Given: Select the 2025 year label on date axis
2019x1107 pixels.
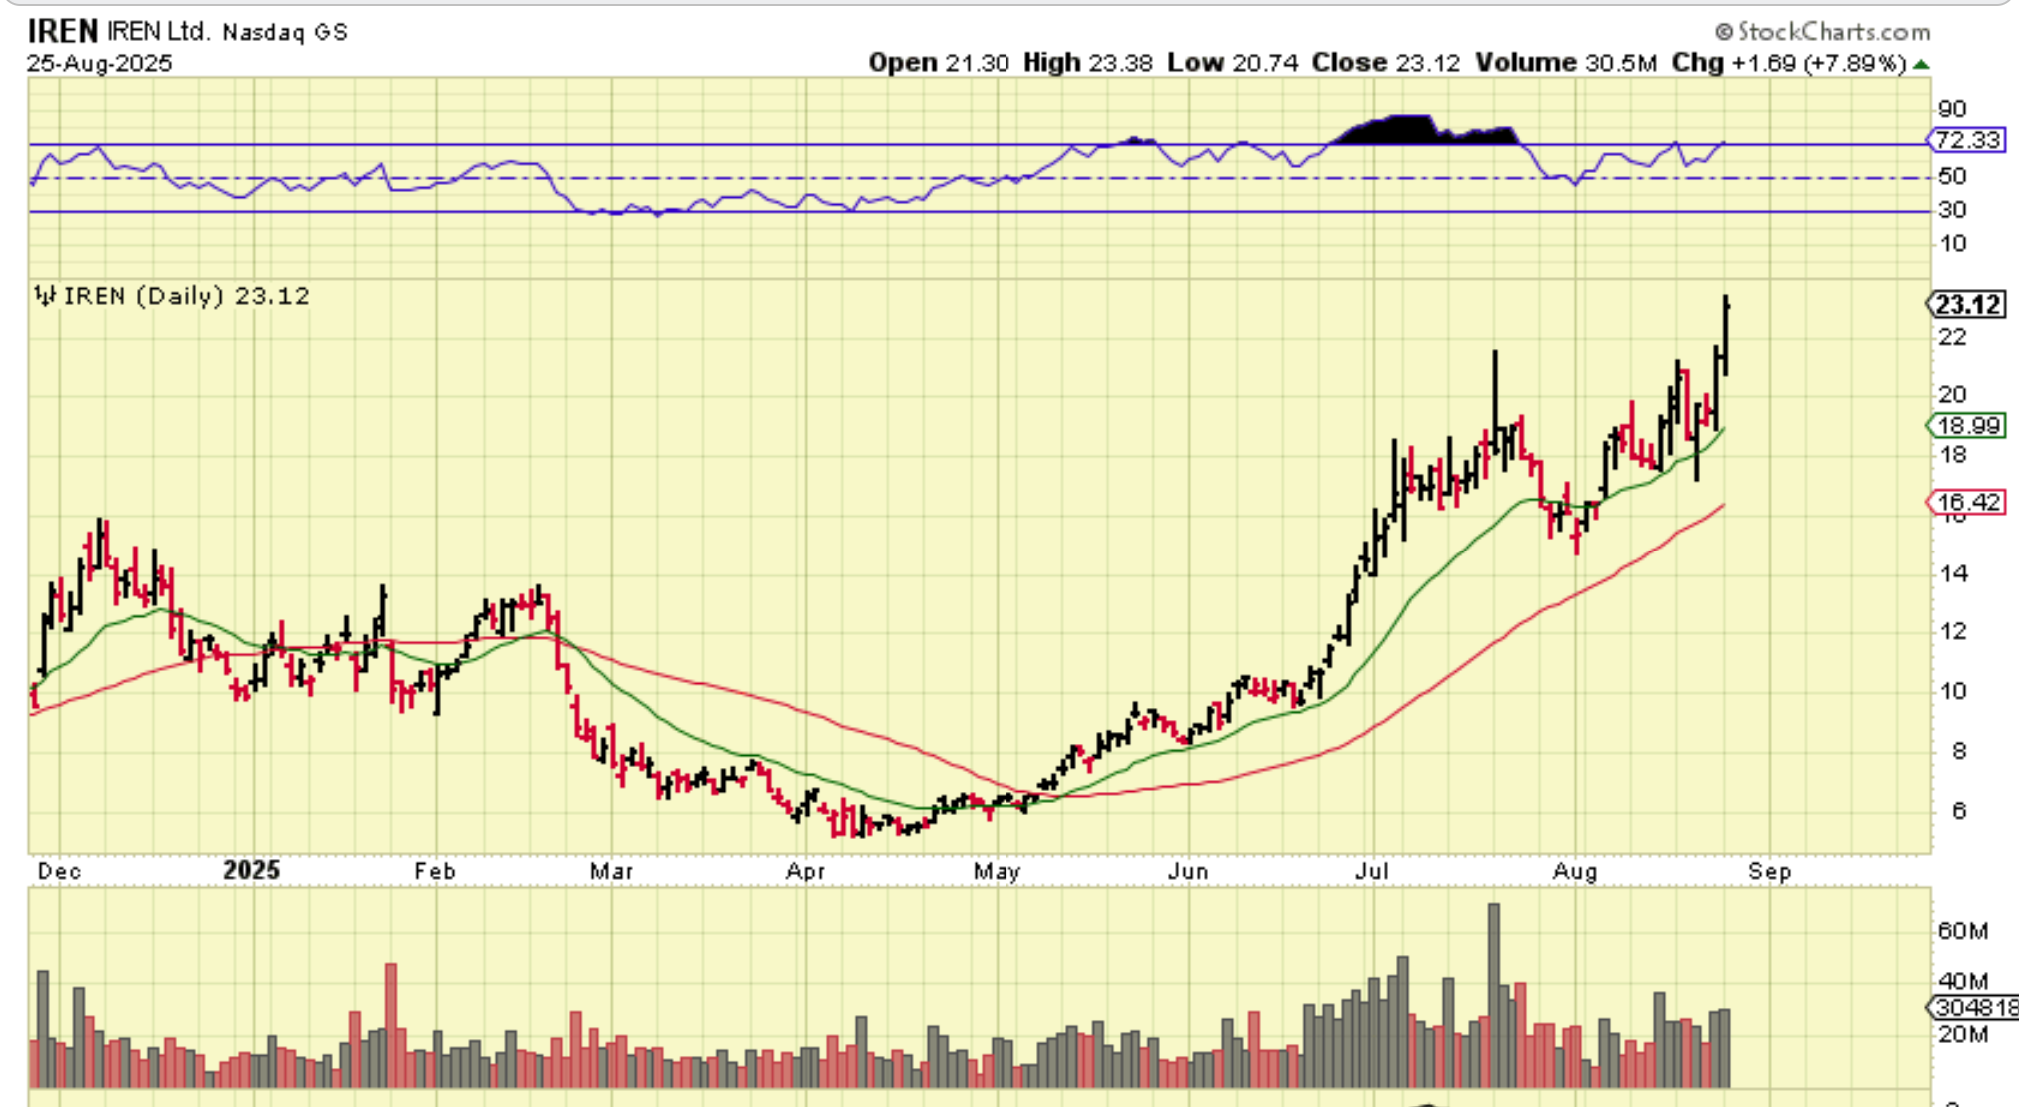Looking at the screenshot, I should pyautogui.click(x=251, y=870).
